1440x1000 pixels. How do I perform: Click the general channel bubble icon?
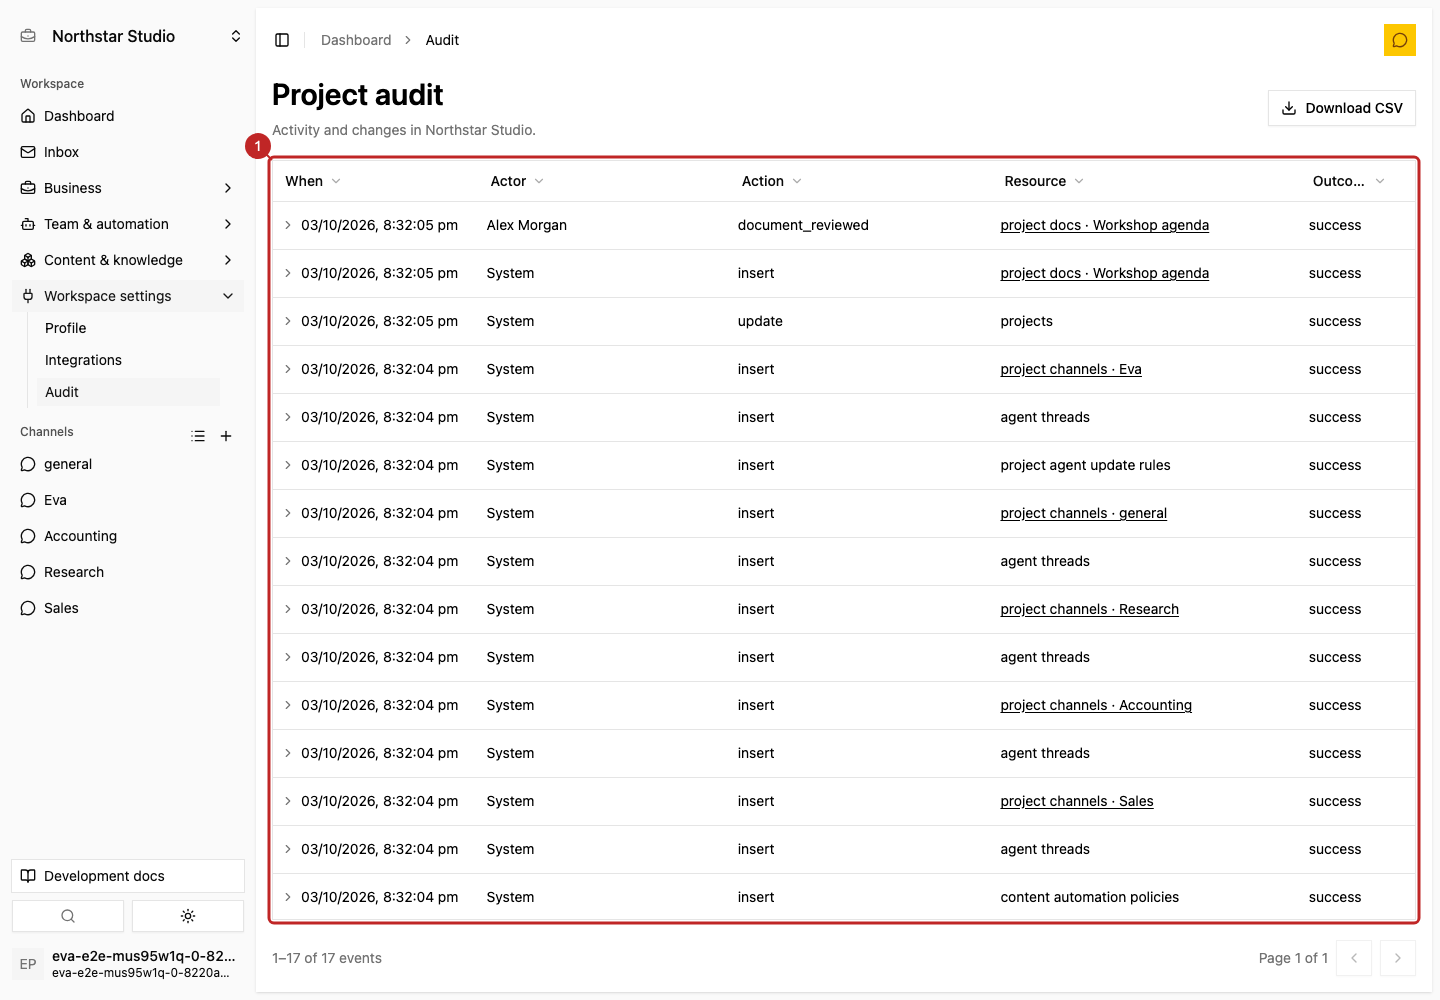click(x=28, y=464)
